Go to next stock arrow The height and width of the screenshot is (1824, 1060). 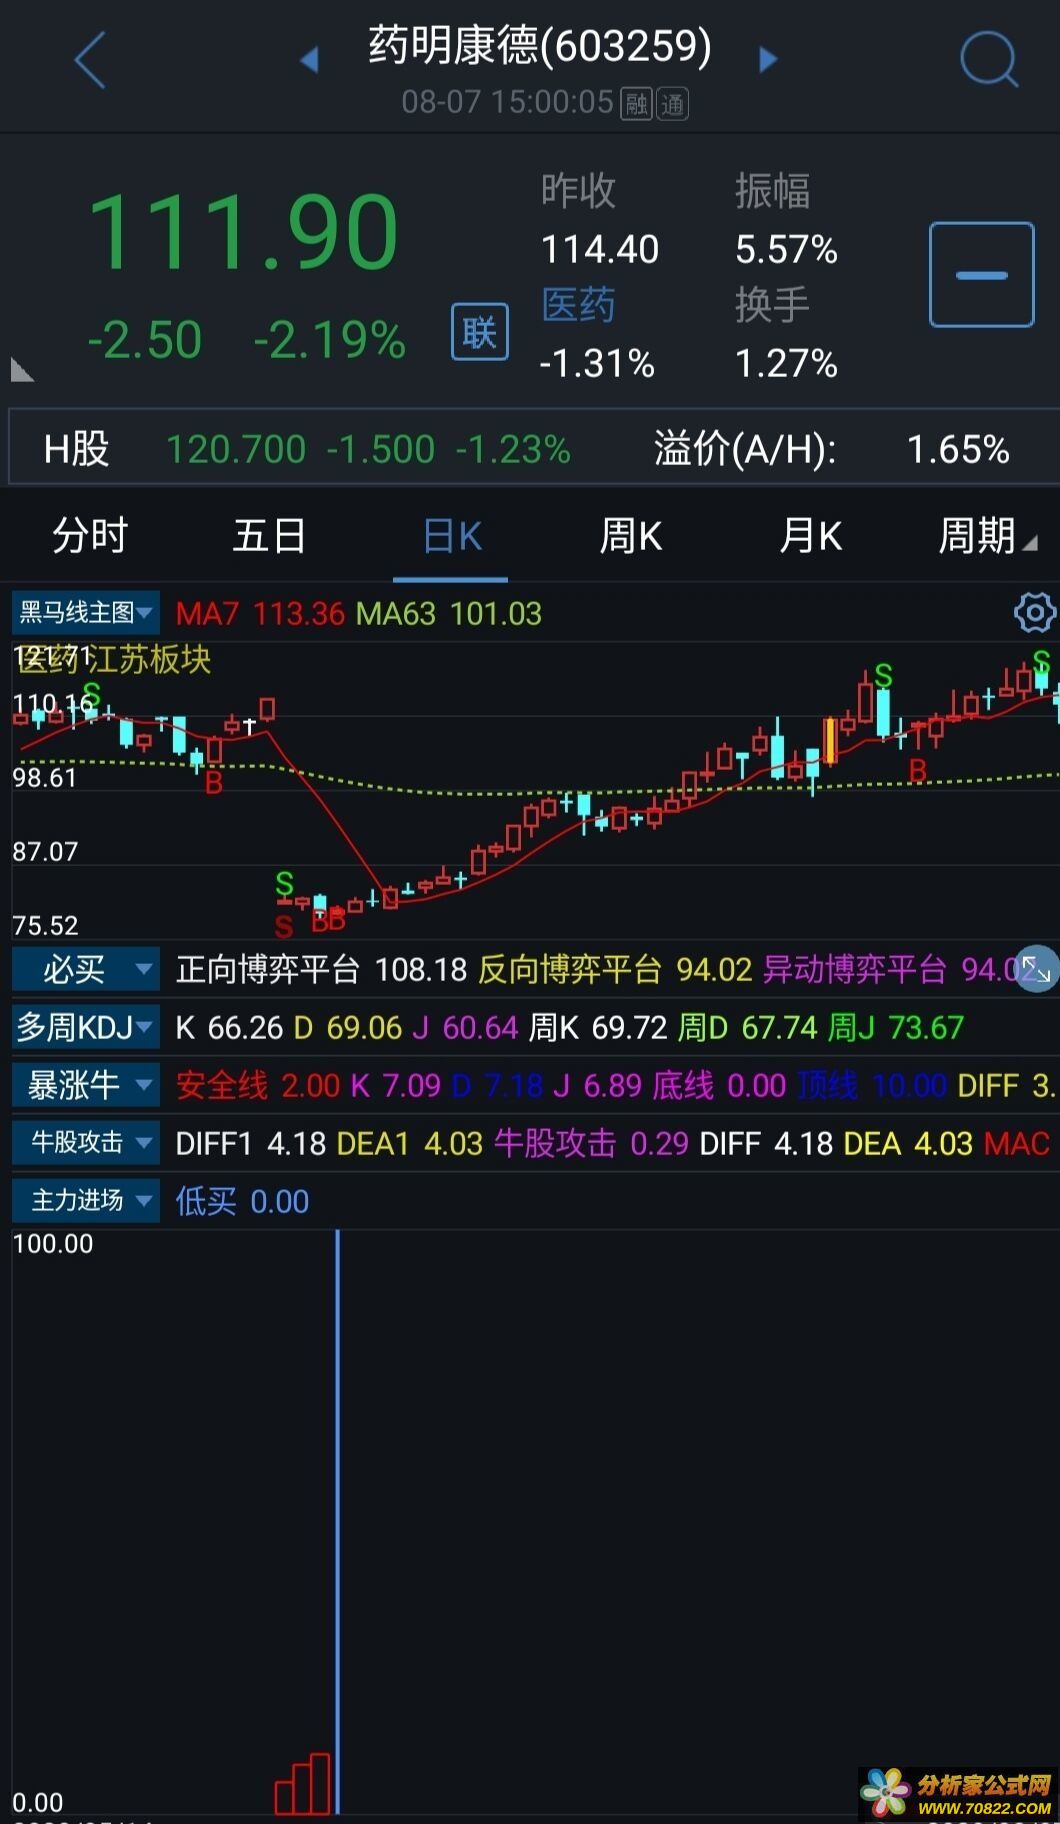tap(768, 60)
